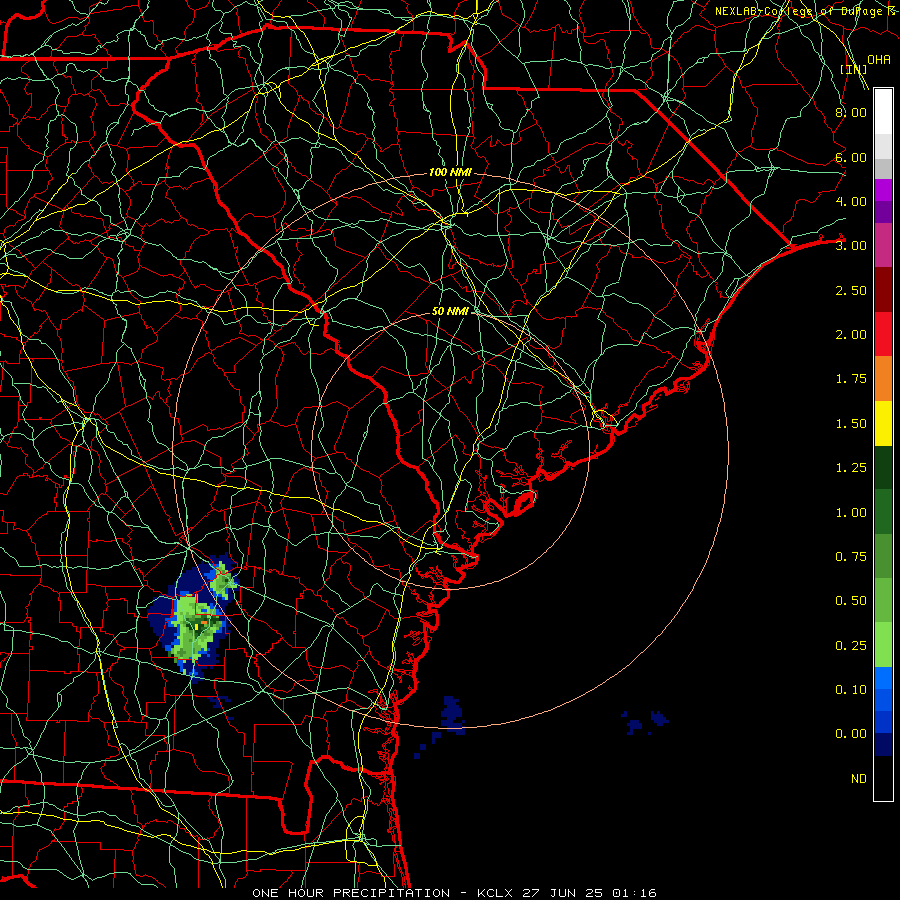Click the bright red 2.00 inch legend swatch
This screenshot has height=900, width=900.
click(883, 335)
